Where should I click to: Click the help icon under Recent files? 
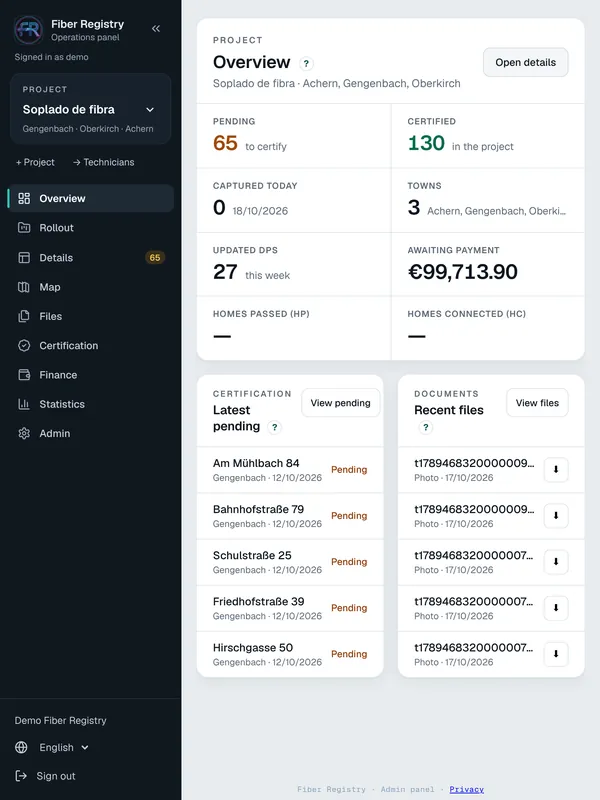[x=426, y=427]
